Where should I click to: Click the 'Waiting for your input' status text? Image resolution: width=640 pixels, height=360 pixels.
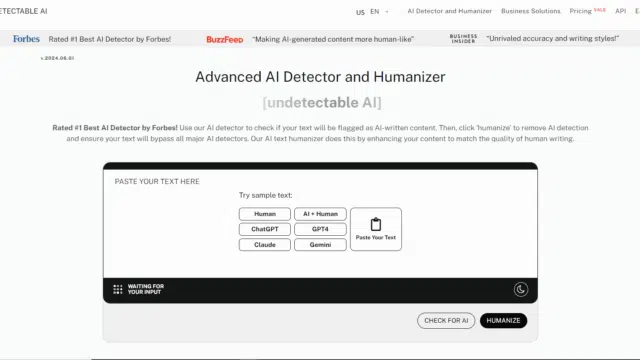146,289
